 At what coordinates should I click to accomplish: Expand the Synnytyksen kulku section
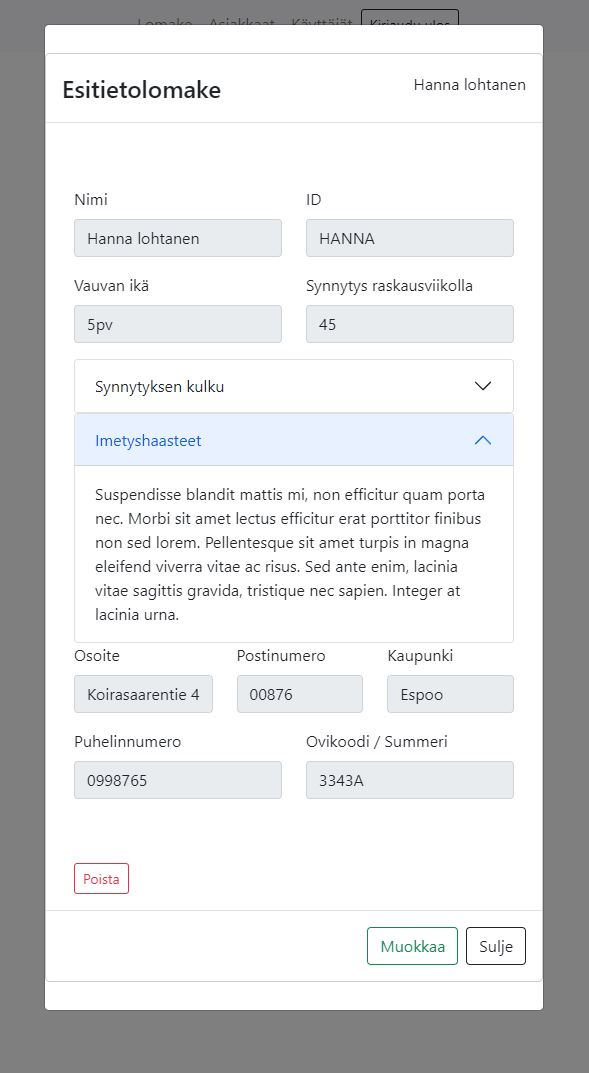(293, 385)
